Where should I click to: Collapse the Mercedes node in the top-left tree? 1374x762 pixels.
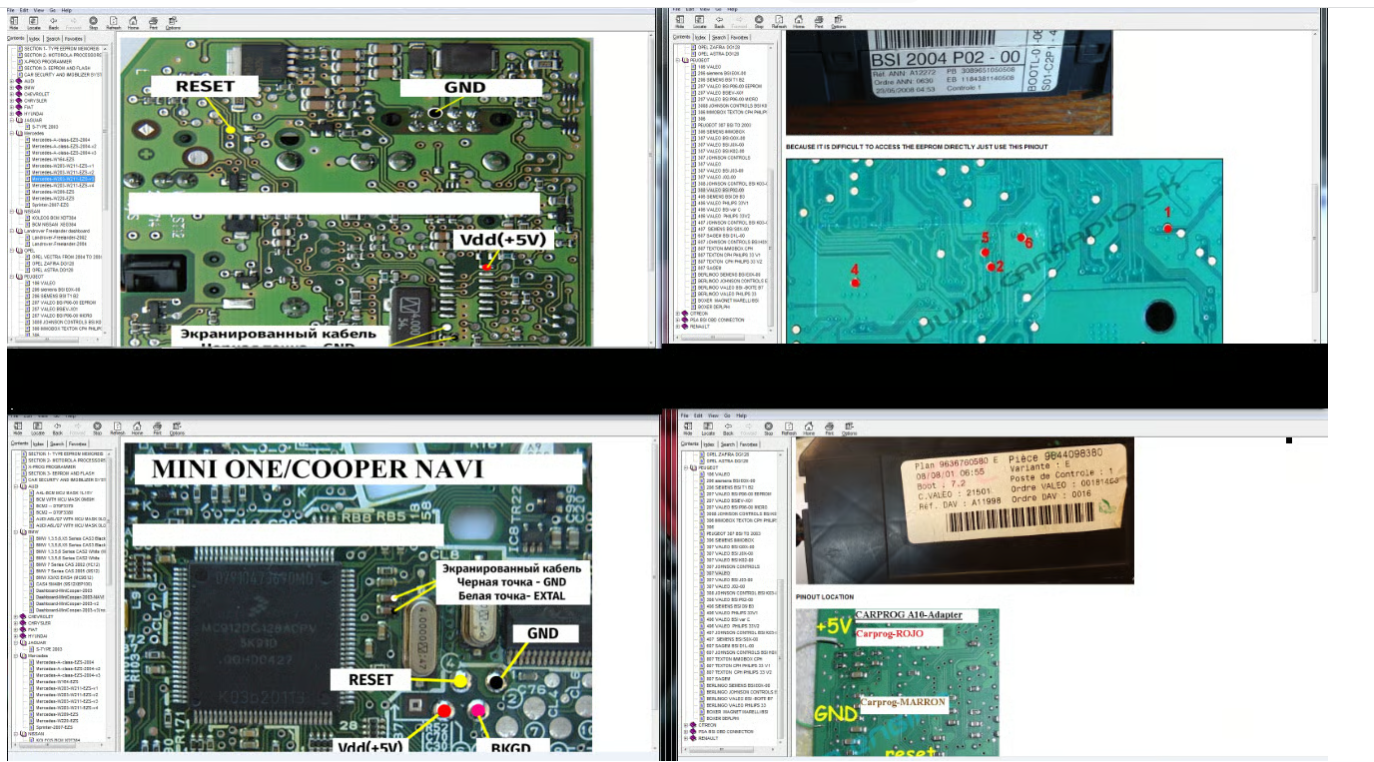coord(11,133)
